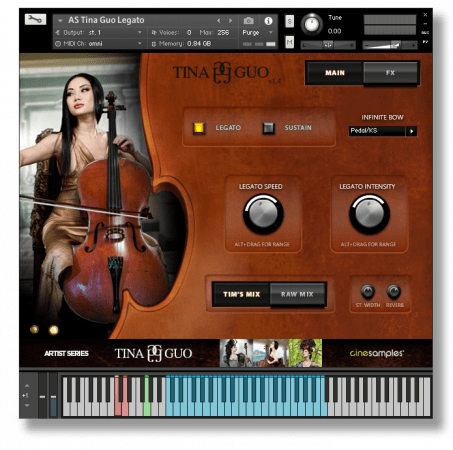Click the MIDI channel icon

[x=58, y=44]
